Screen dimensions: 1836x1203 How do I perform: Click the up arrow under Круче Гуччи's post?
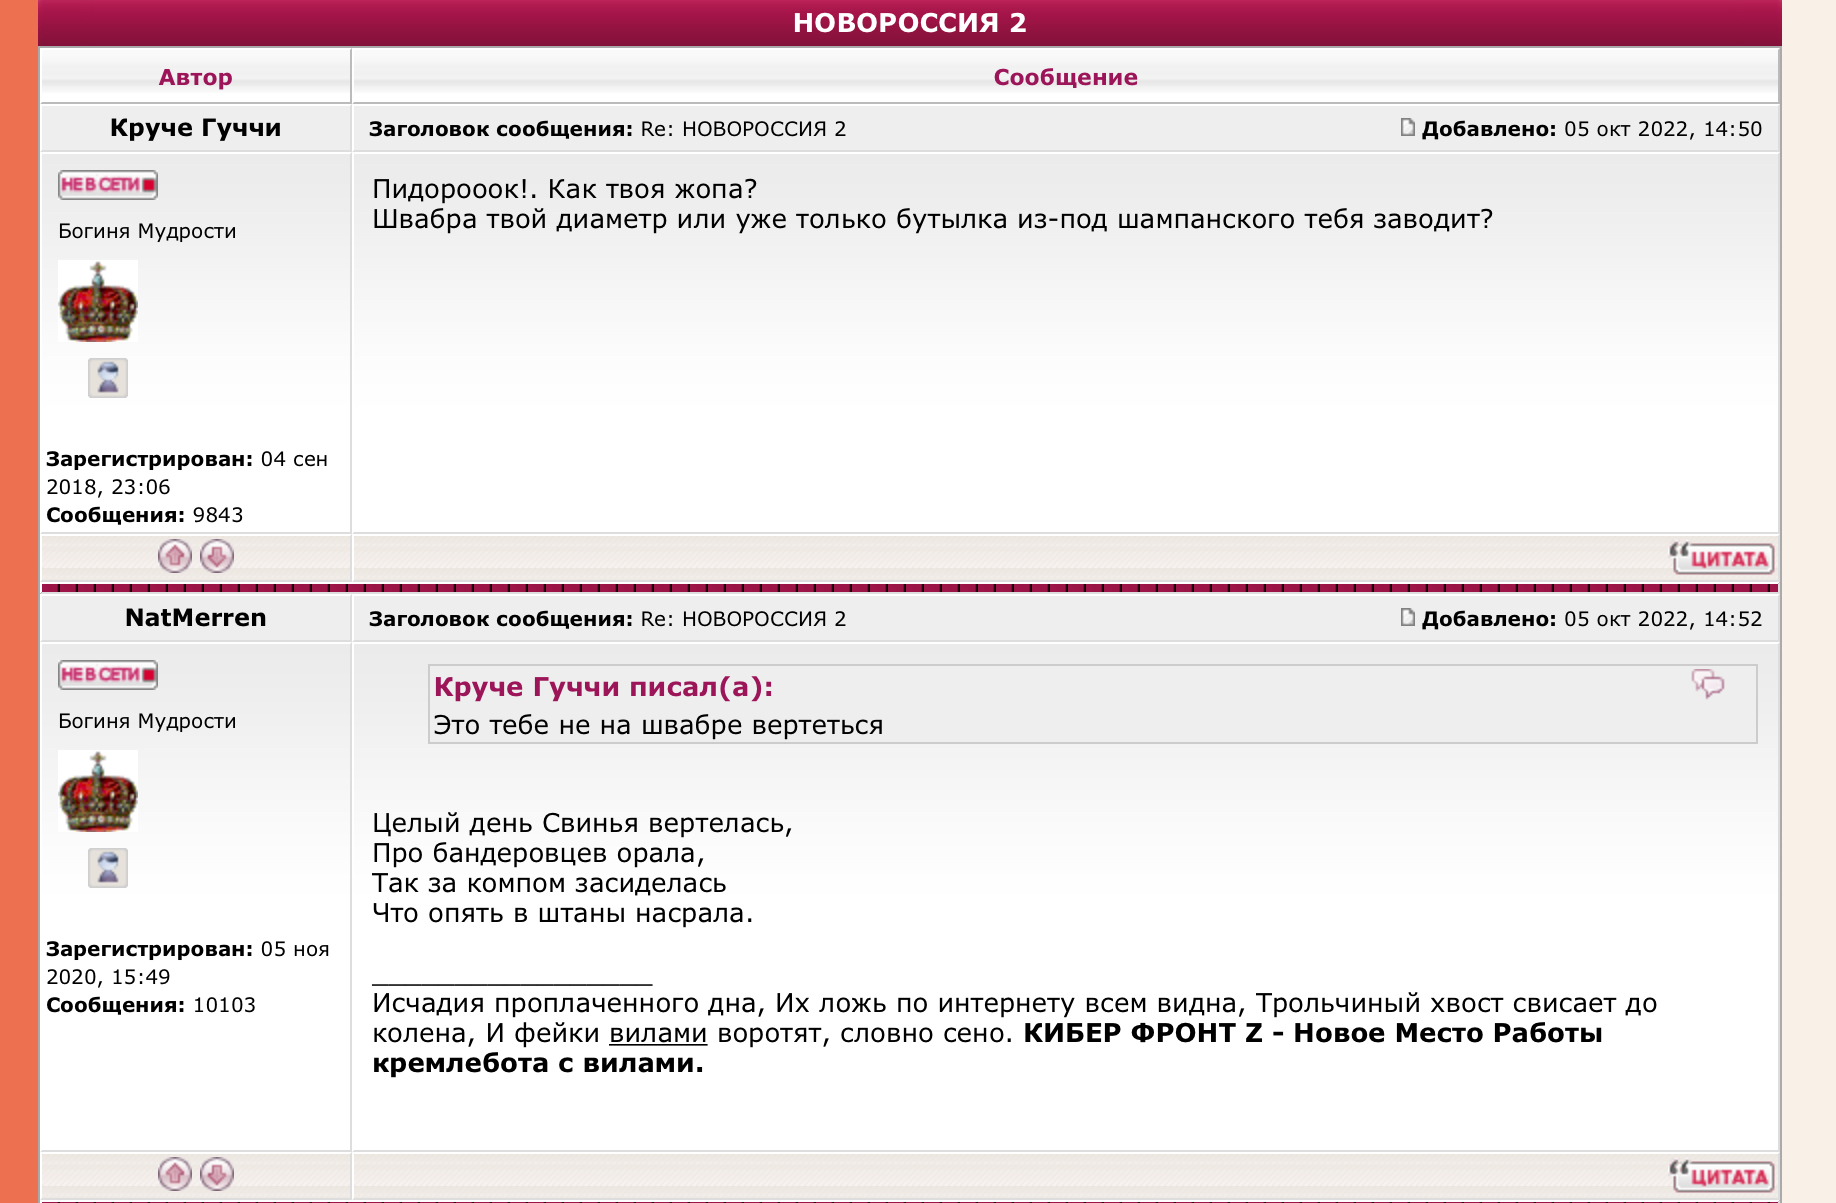pos(175,556)
